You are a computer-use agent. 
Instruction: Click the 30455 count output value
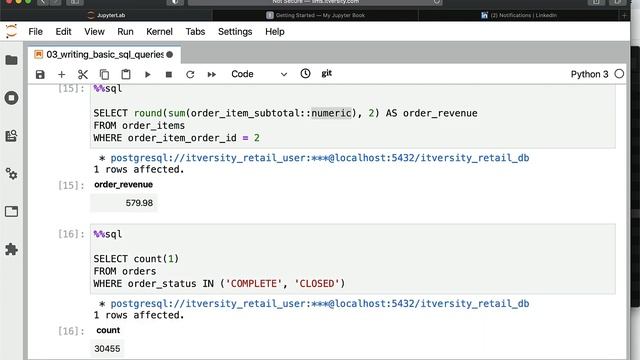107,349
